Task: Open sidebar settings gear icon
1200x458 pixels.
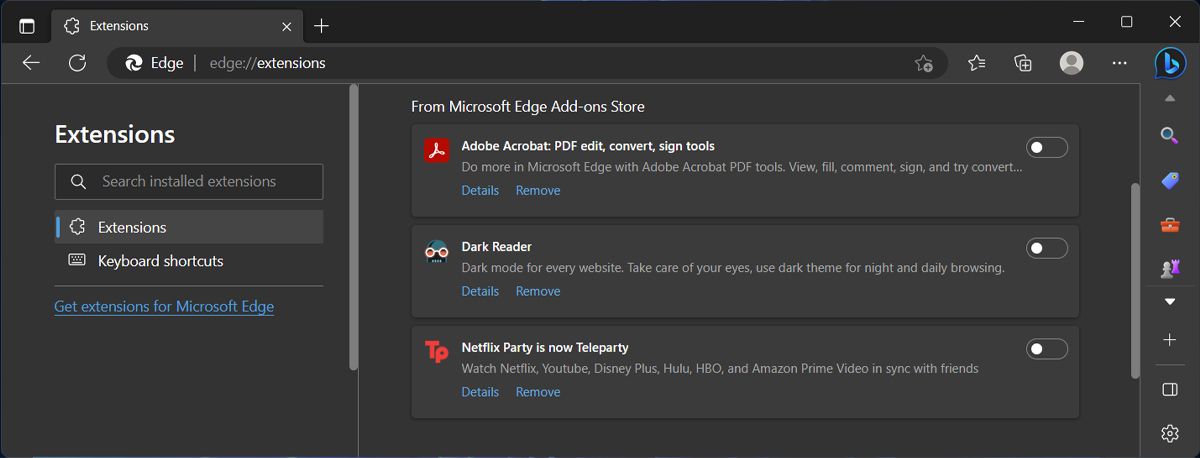Action: click(x=1169, y=433)
